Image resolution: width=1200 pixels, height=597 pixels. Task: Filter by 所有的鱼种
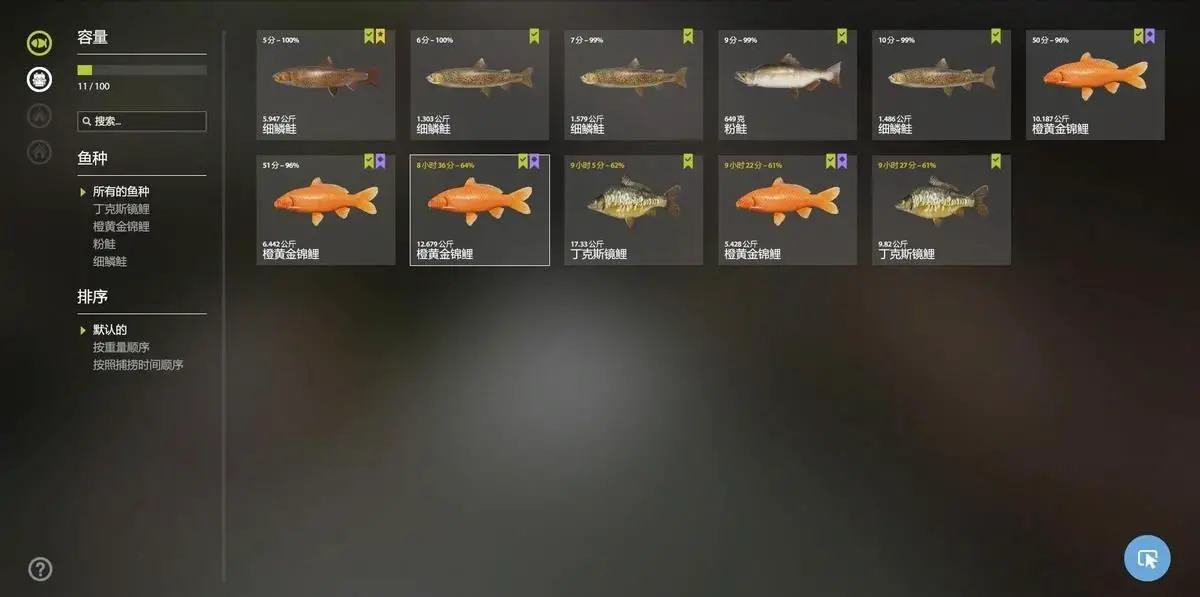point(121,191)
